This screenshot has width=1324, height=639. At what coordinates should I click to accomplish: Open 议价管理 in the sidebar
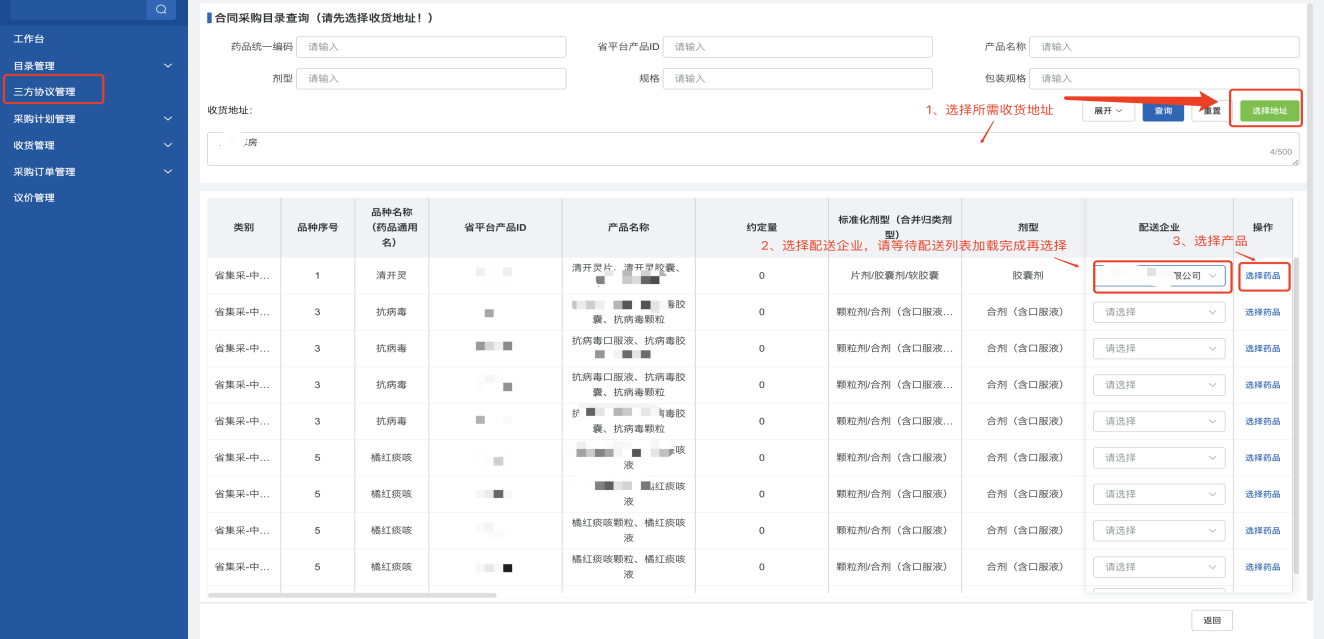tap(34, 198)
